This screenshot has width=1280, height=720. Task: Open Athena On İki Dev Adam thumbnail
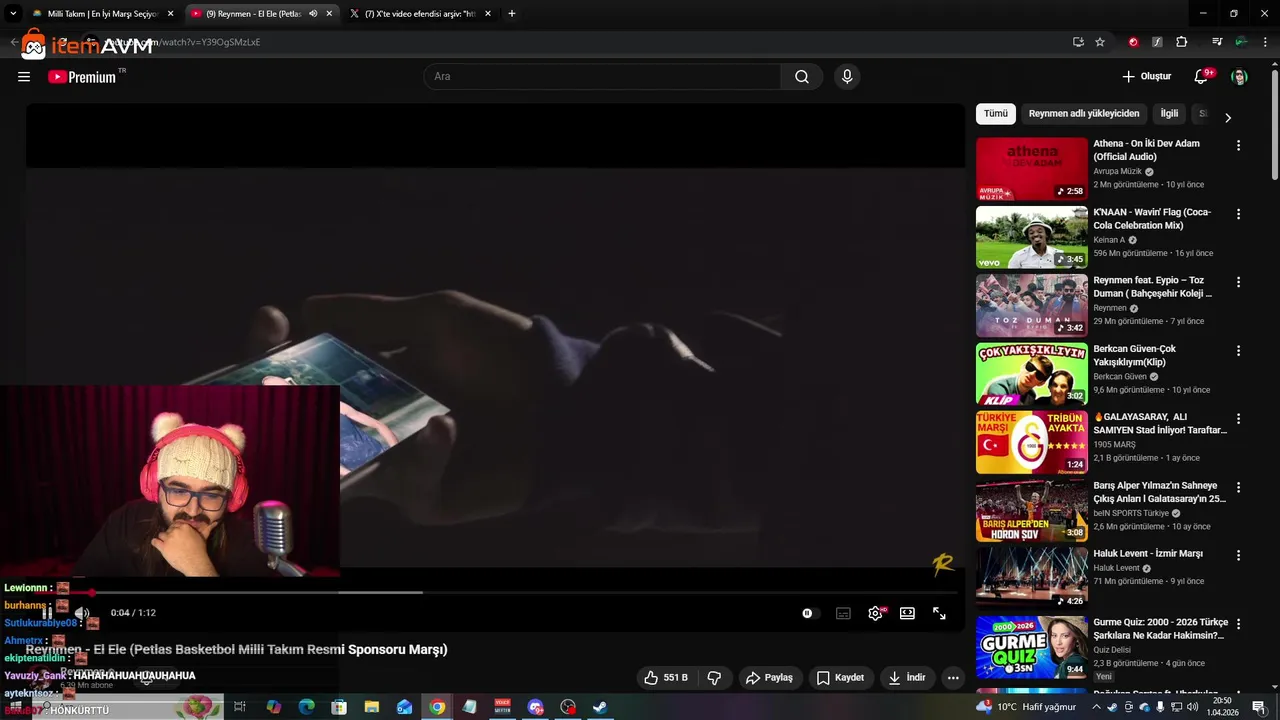click(1031, 169)
